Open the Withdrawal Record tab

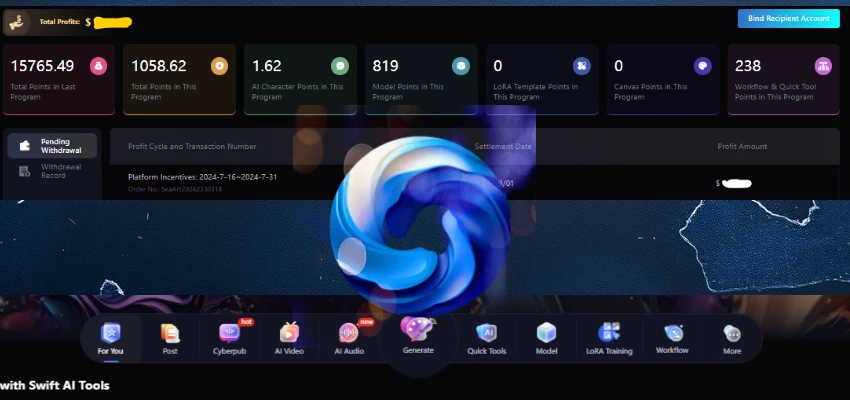pos(52,171)
